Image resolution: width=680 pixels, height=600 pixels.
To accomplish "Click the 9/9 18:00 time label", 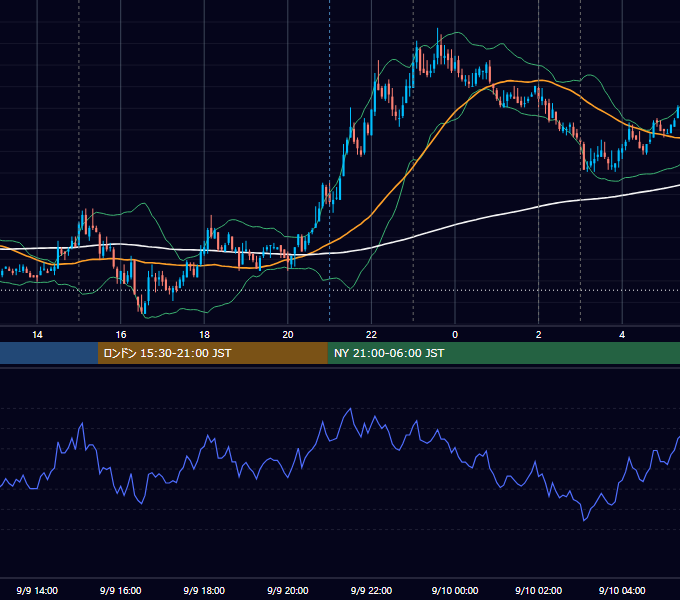I will (204, 590).
